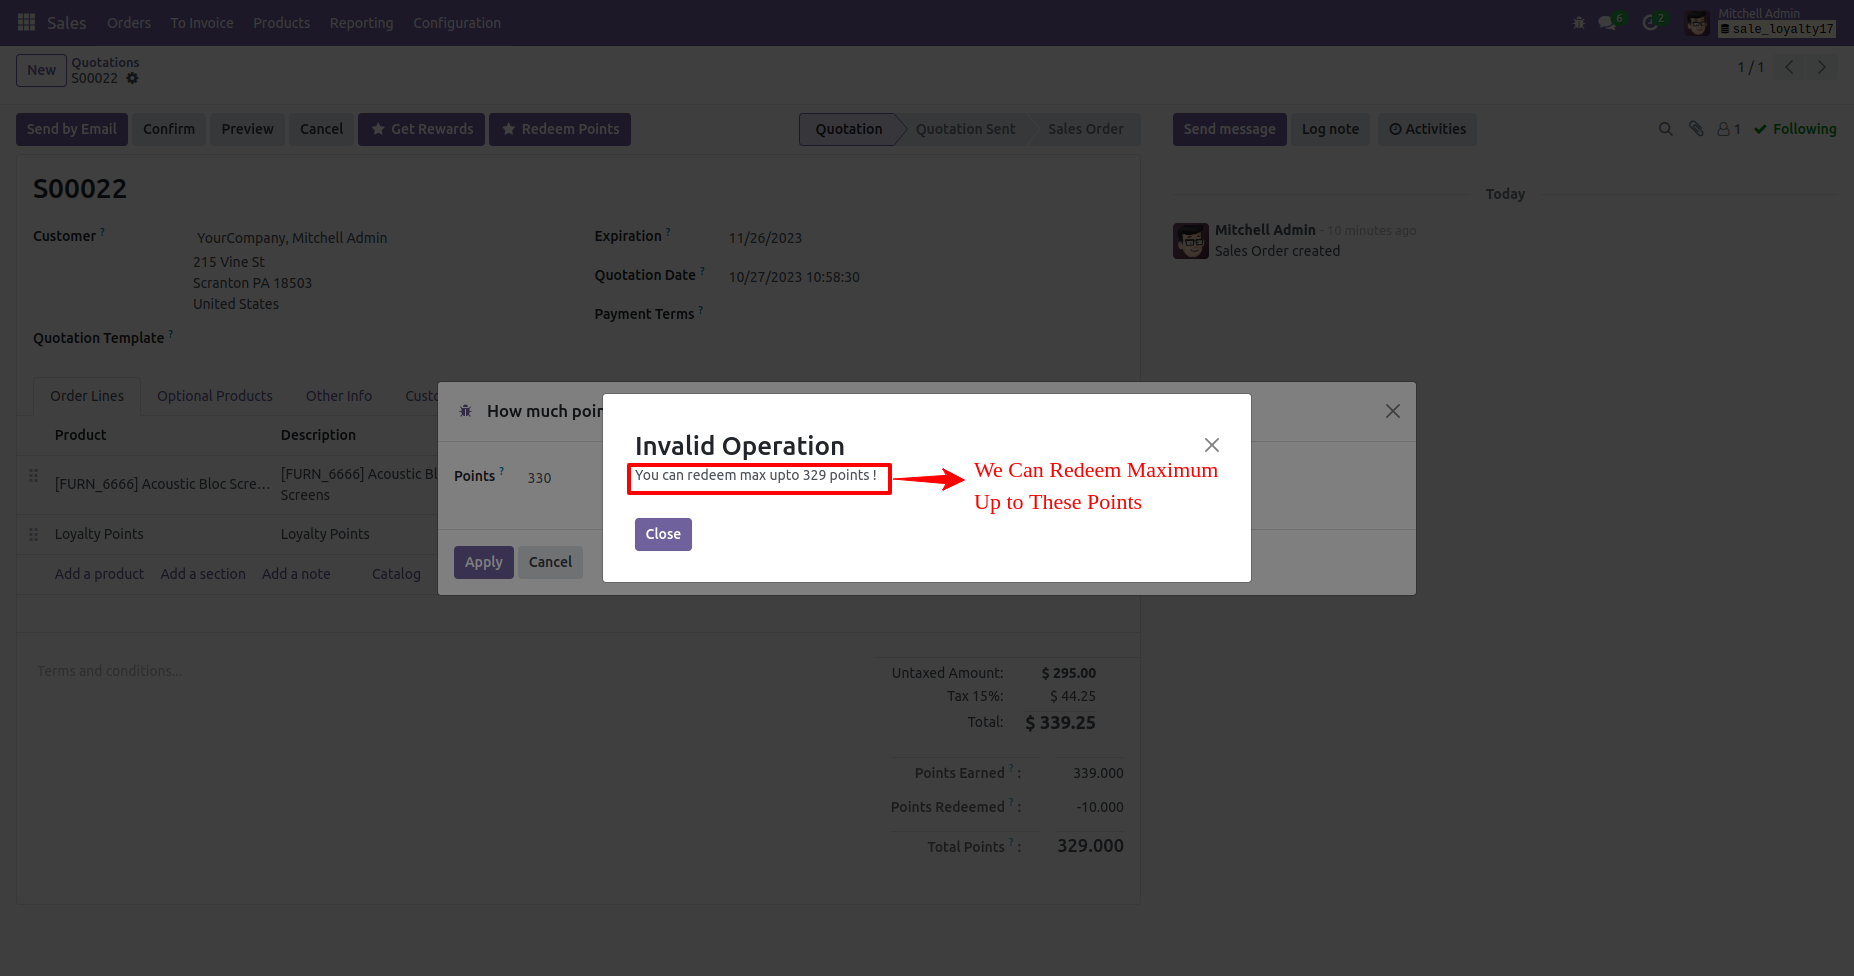The height and width of the screenshot is (976, 1854).
Task: Click the Following button
Action: (1795, 129)
